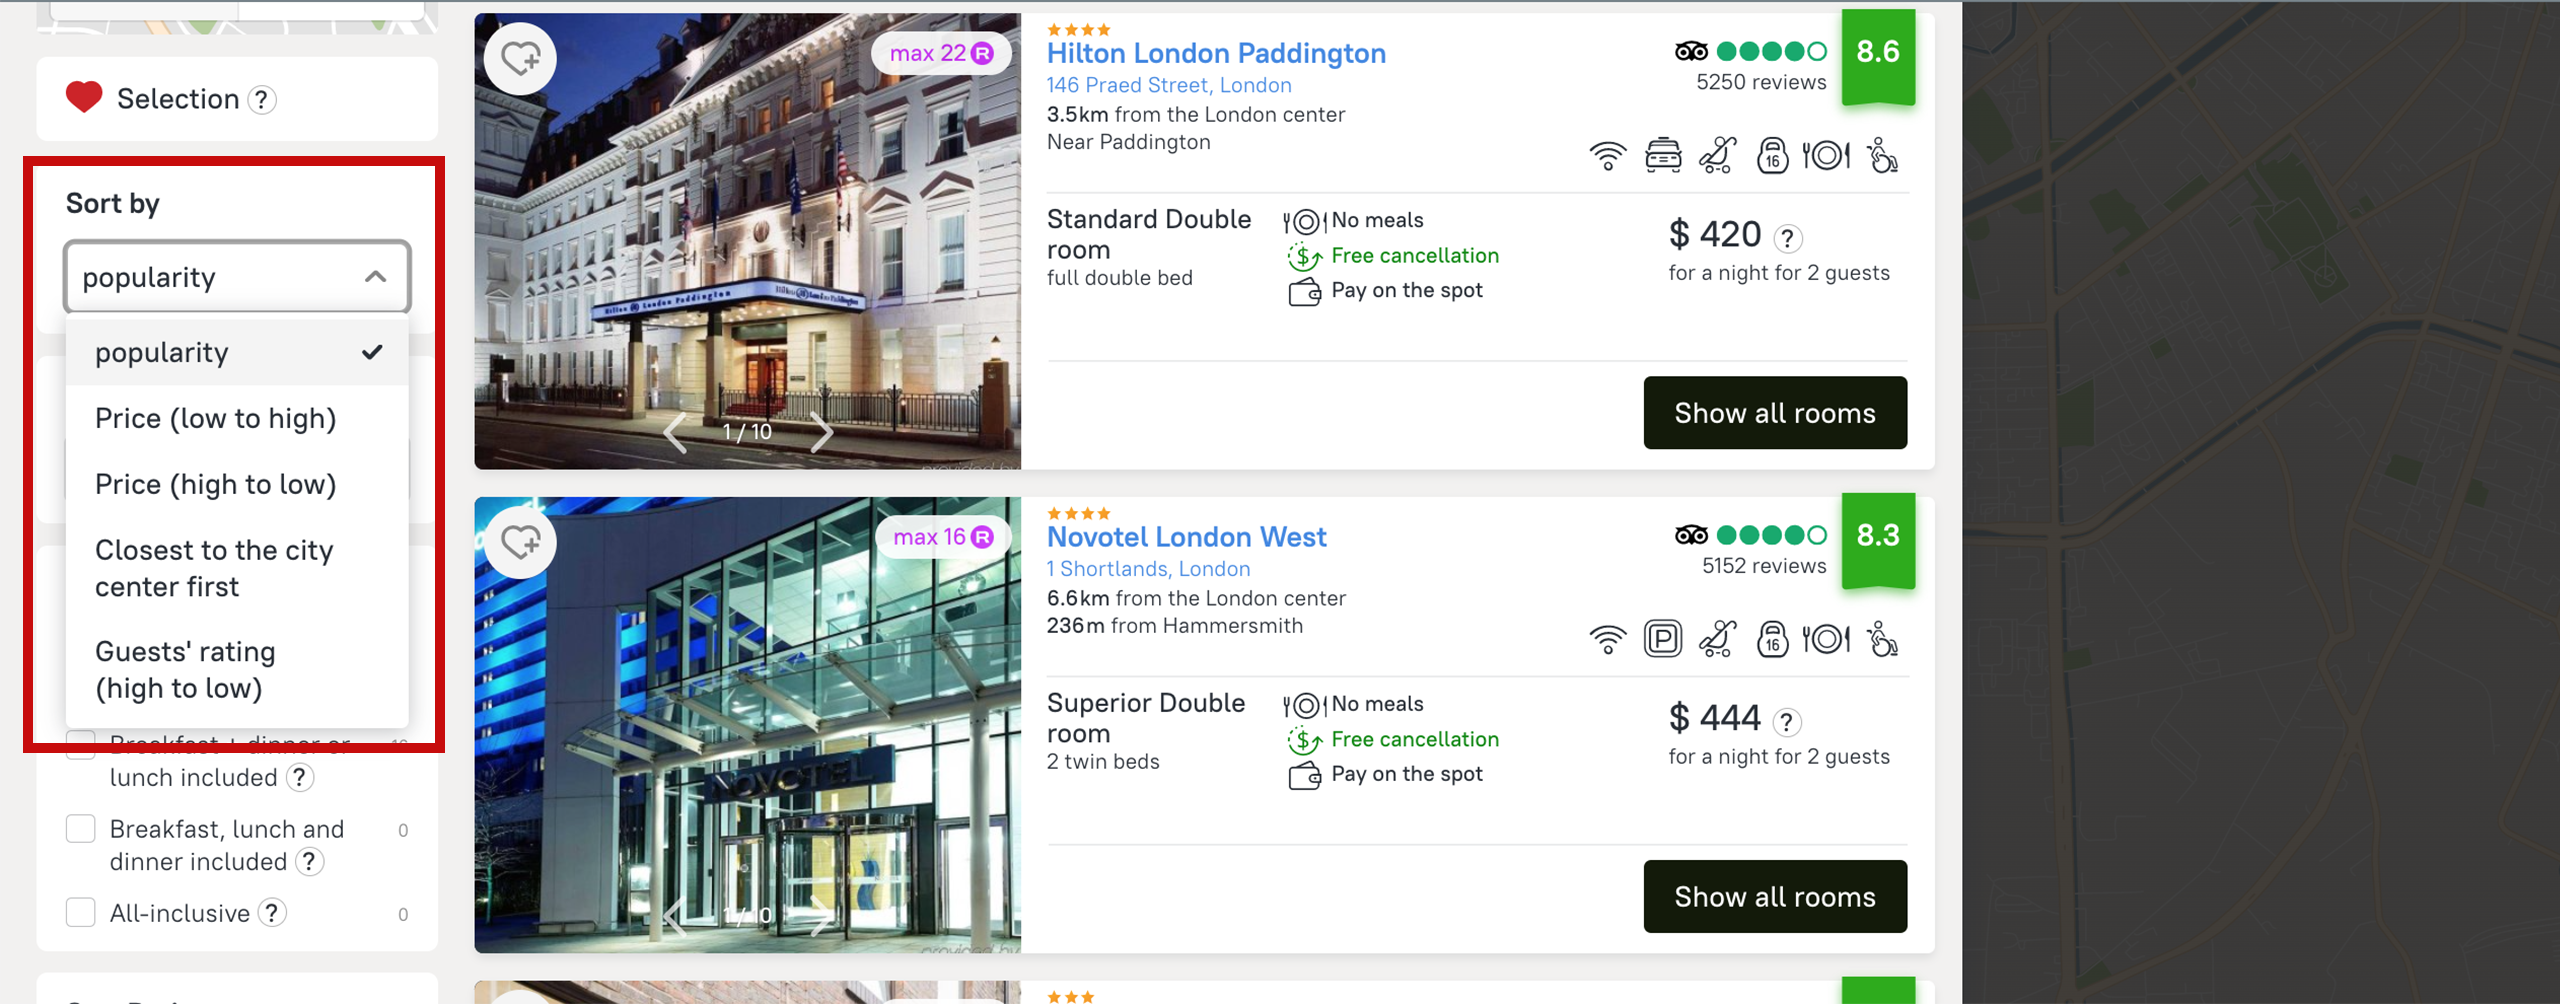
Task: Sort hotels by Price (low to high)
Action: (216, 418)
